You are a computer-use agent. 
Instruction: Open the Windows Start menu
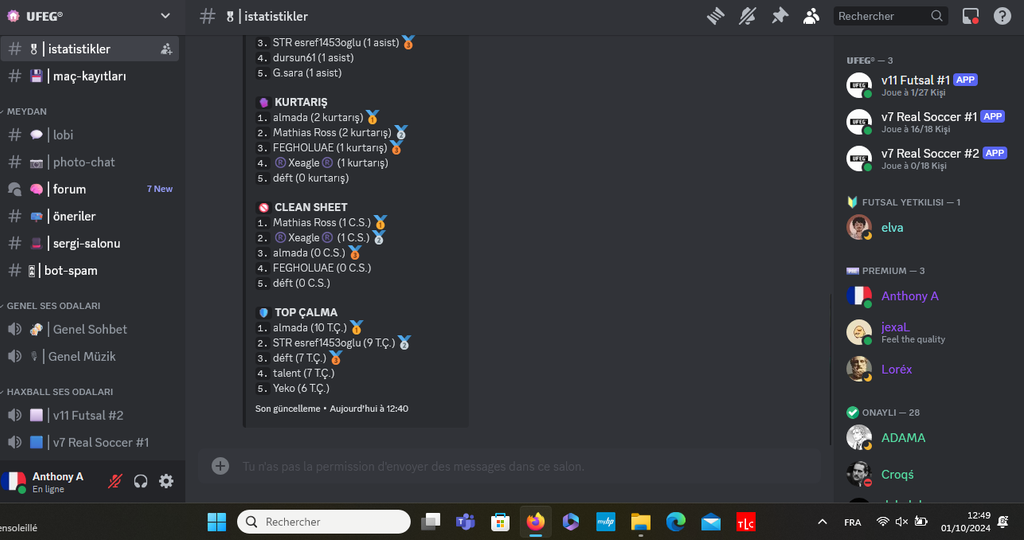tap(216, 522)
